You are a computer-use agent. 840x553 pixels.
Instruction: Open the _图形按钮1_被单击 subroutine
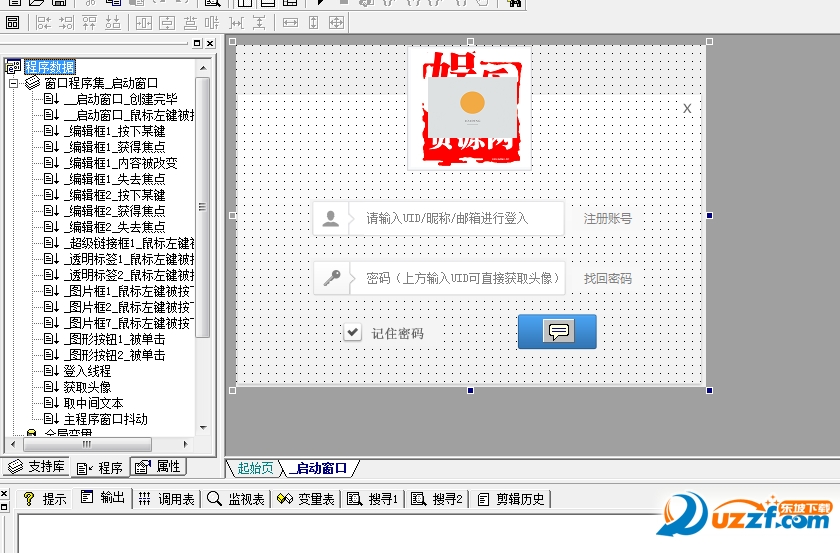pos(114,339)
